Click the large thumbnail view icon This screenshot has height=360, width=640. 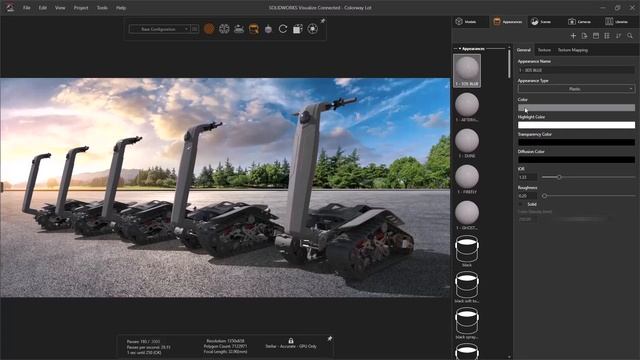click(x=596, y=36)
